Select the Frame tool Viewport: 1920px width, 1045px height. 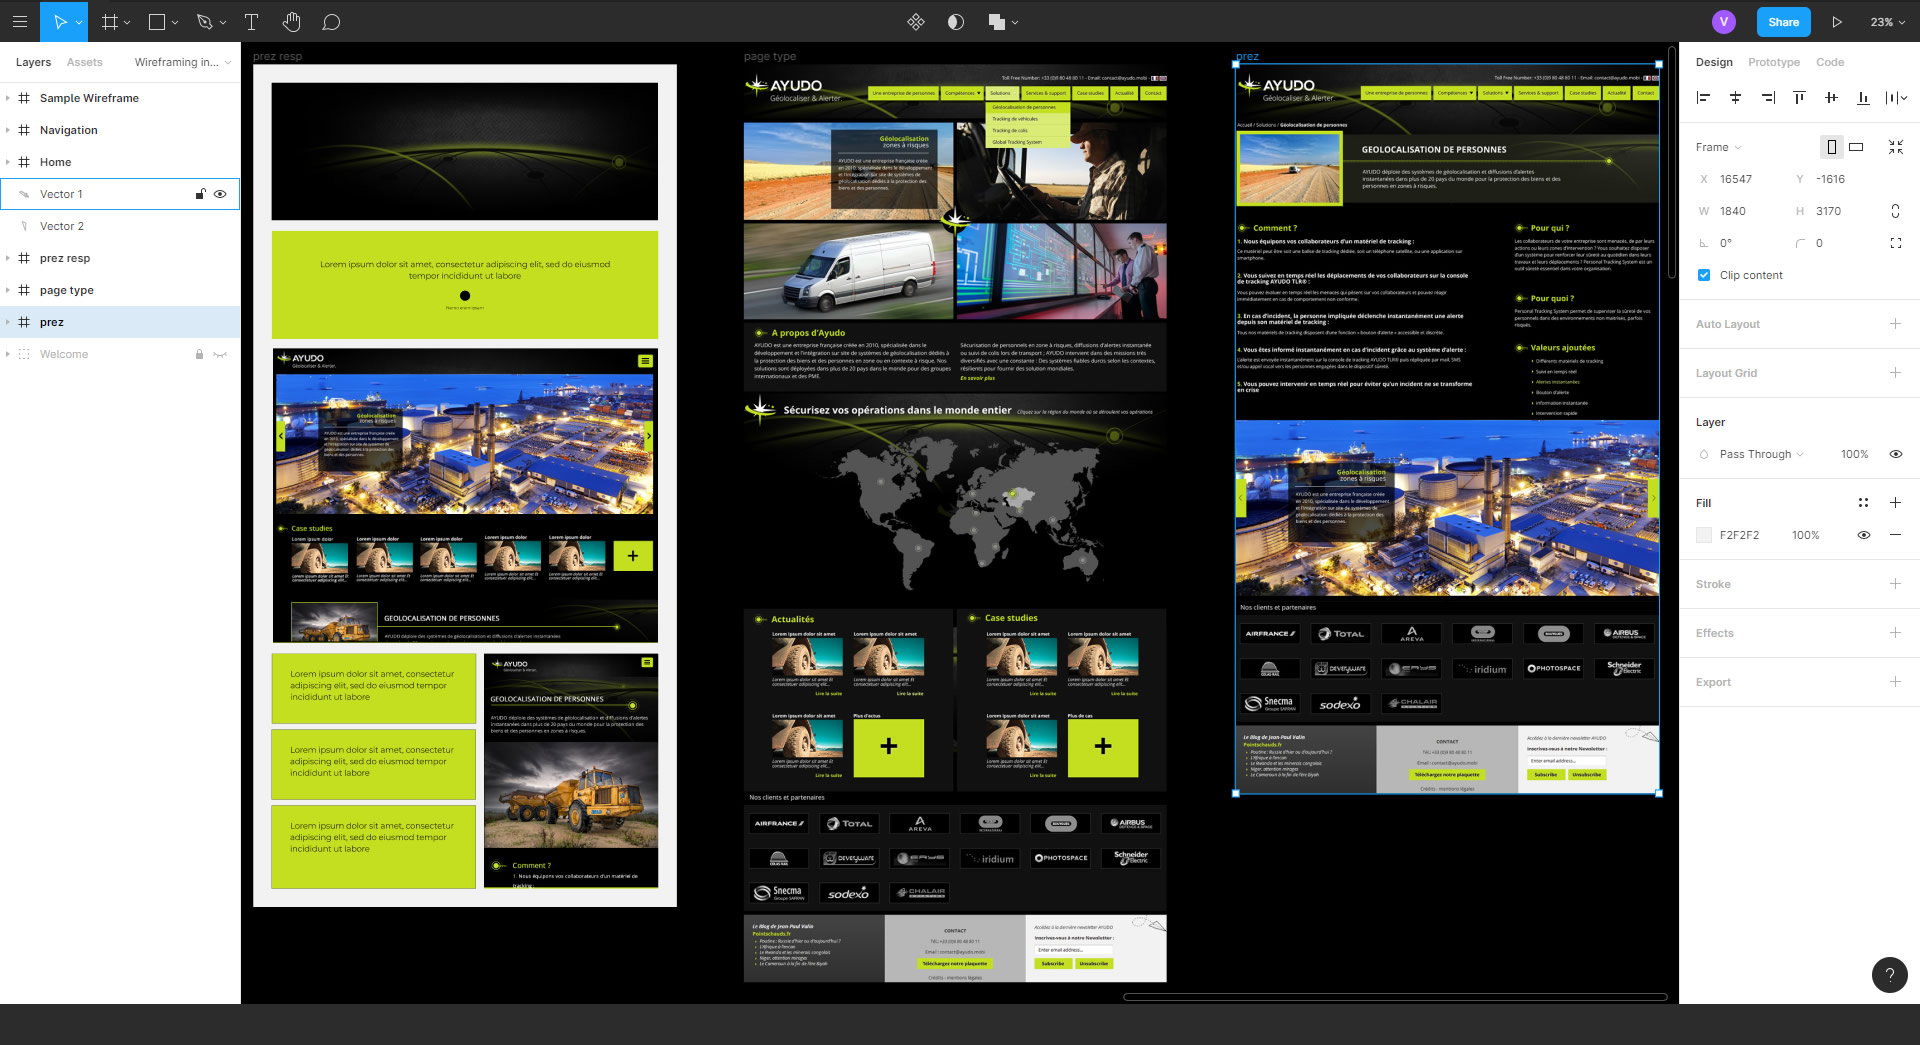click(x=110, y=21)
